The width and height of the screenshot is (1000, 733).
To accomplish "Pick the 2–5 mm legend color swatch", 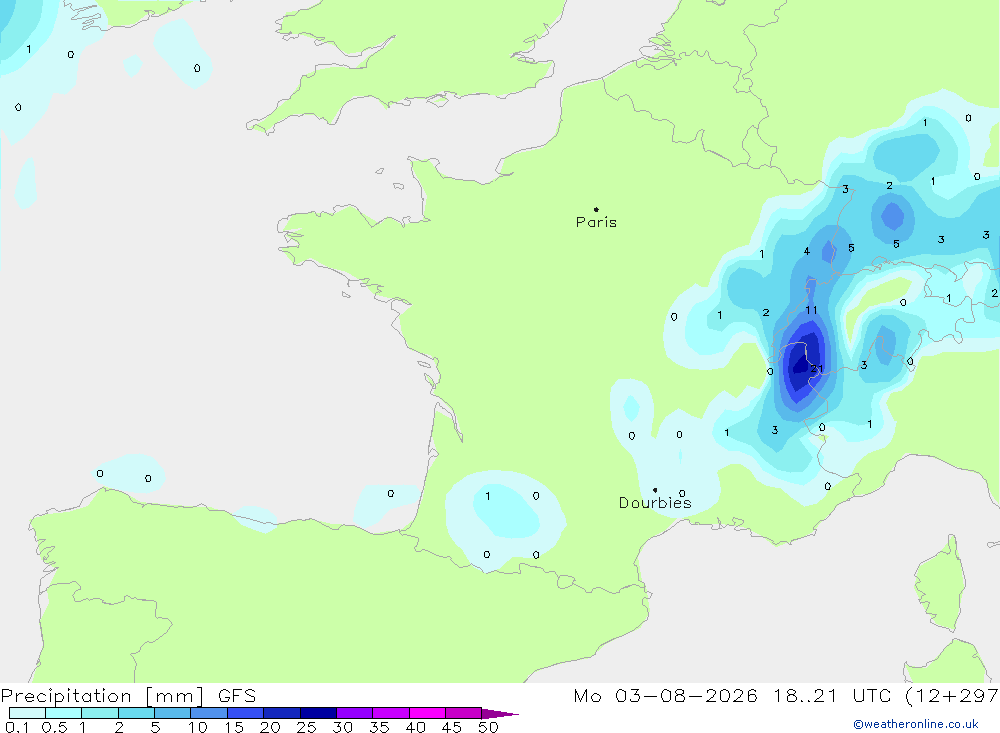I will [x=136, y=713].
